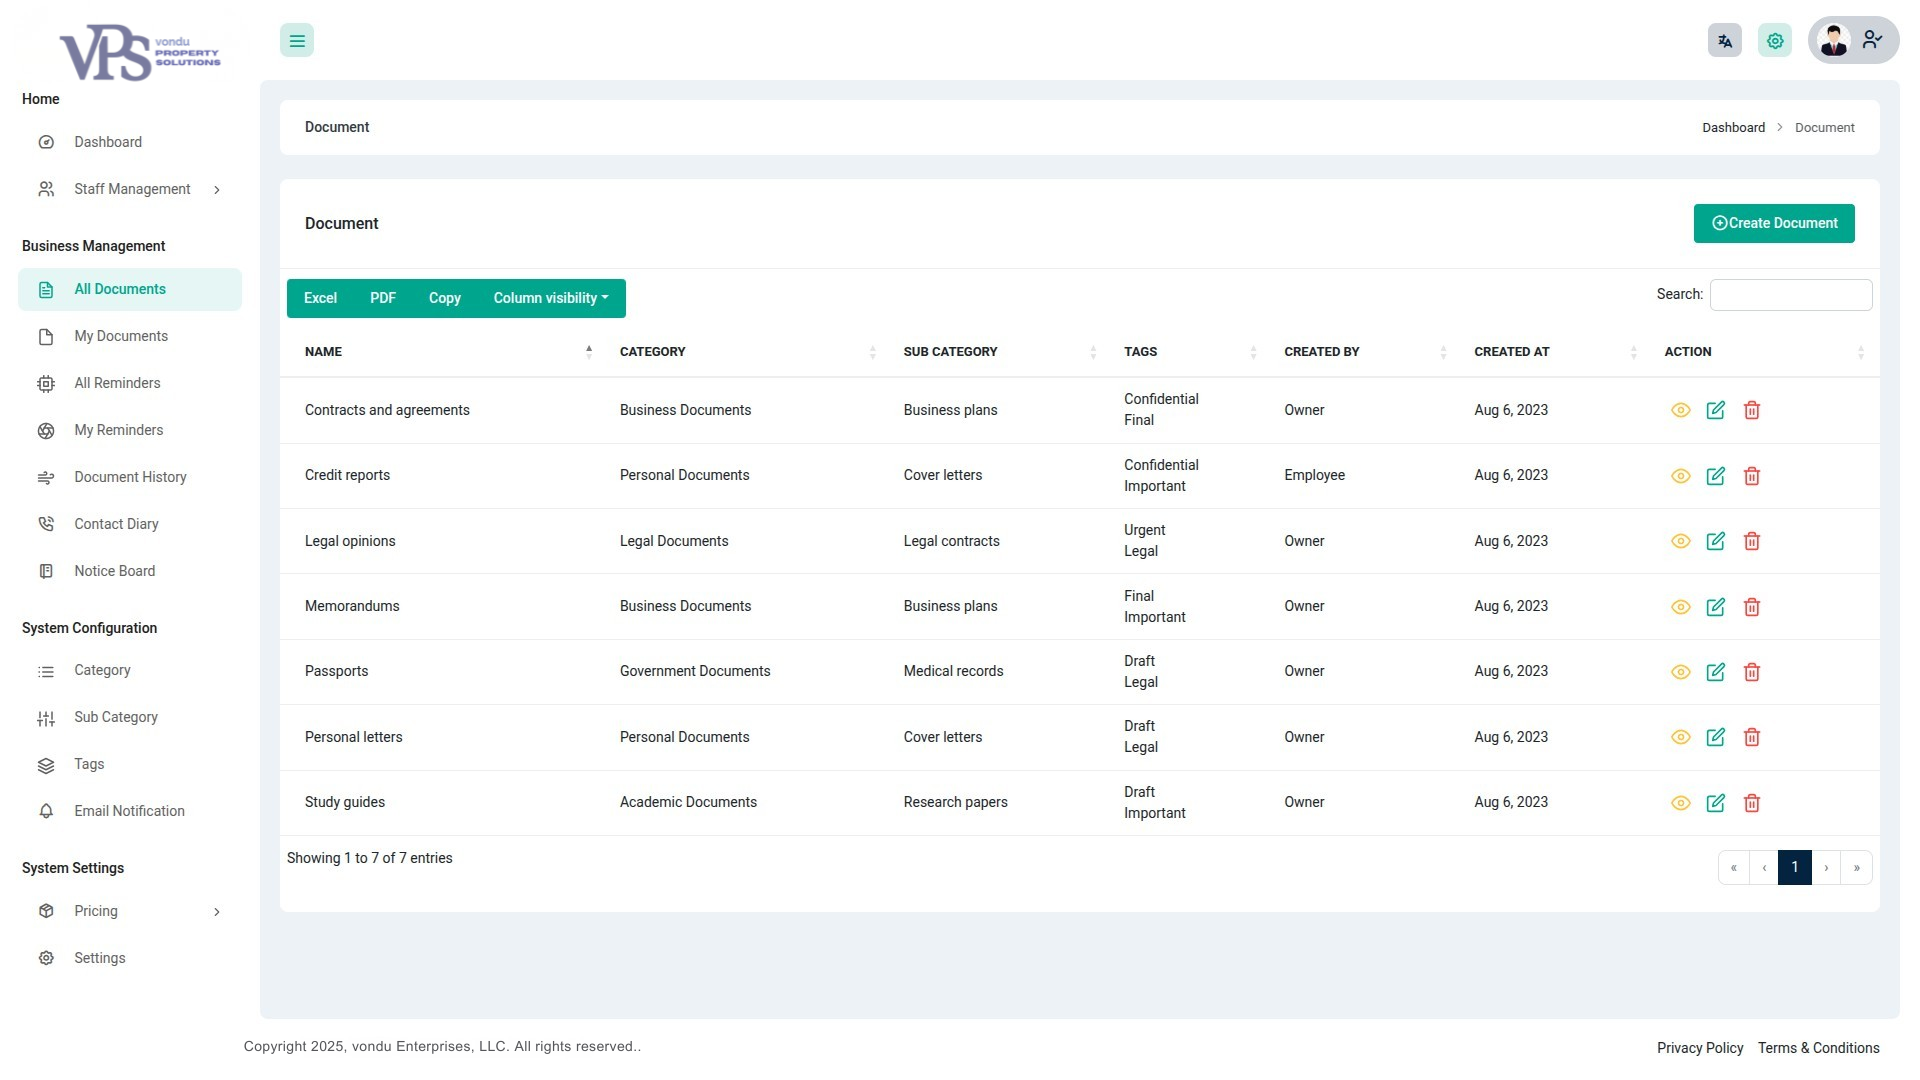1920x1080 pixels.
Task: Click the teal settings gear in header
Action: 1775,41
